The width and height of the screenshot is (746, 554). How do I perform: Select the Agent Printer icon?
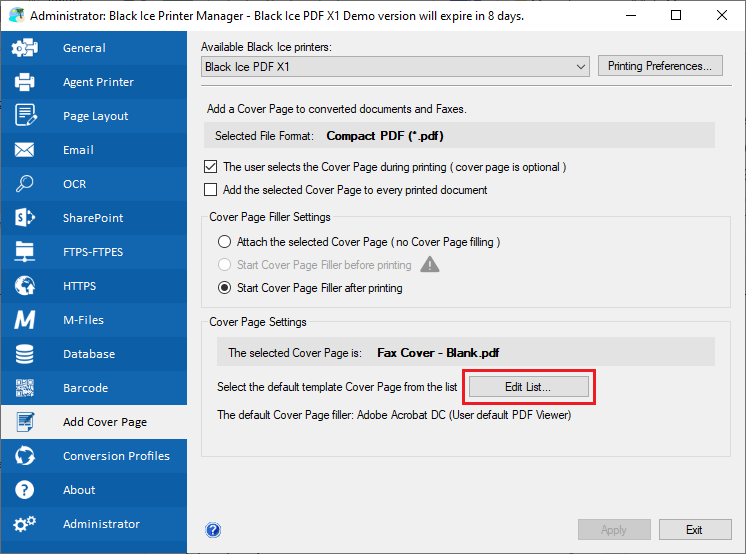click(25, 82)
